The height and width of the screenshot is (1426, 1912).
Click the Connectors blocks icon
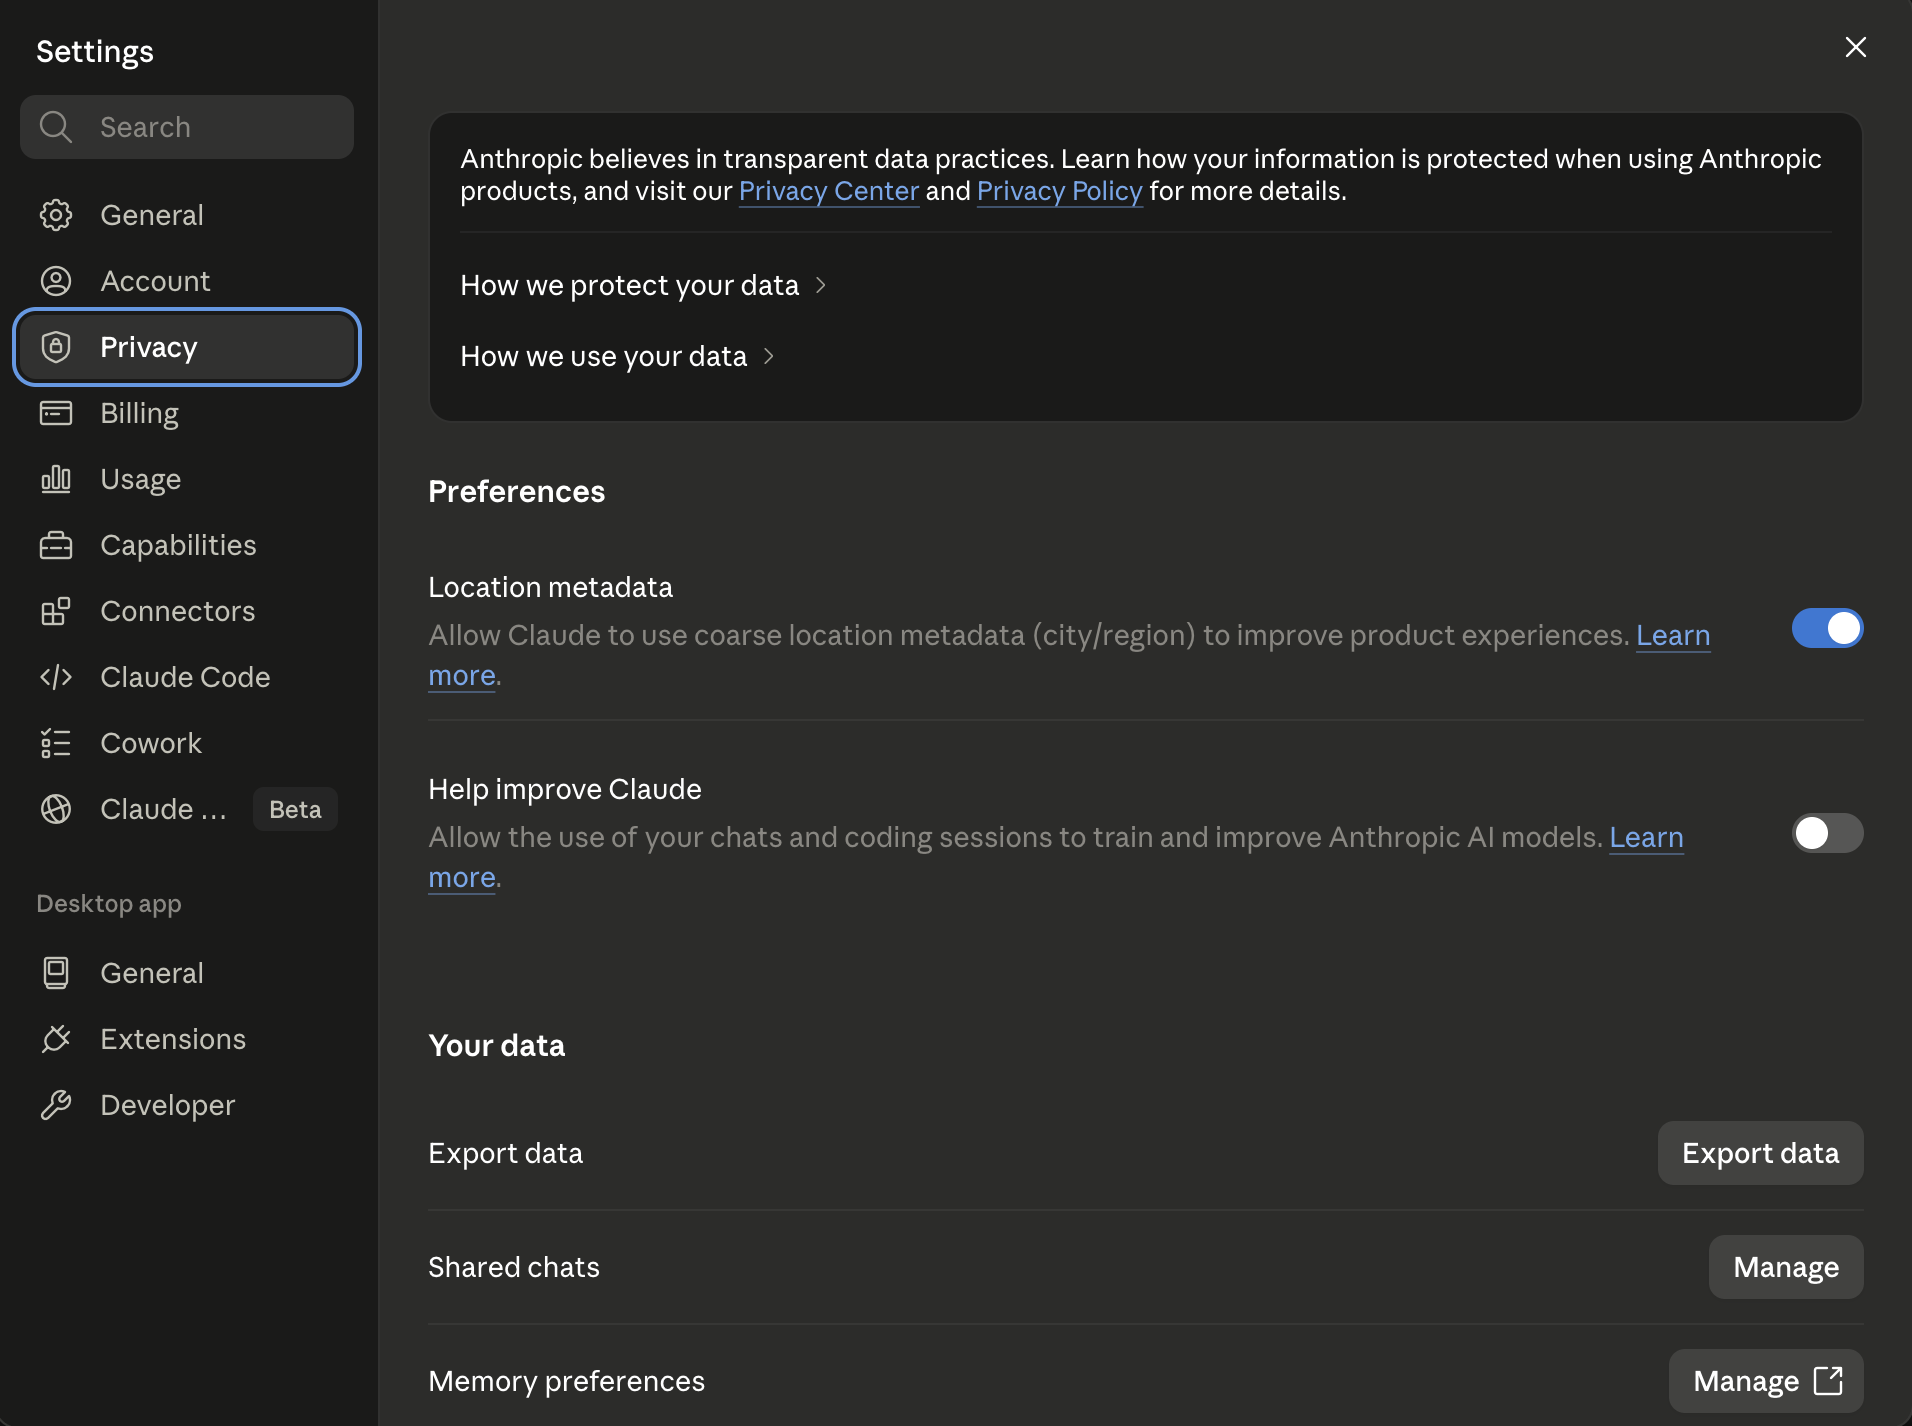[x=56, y=611]
